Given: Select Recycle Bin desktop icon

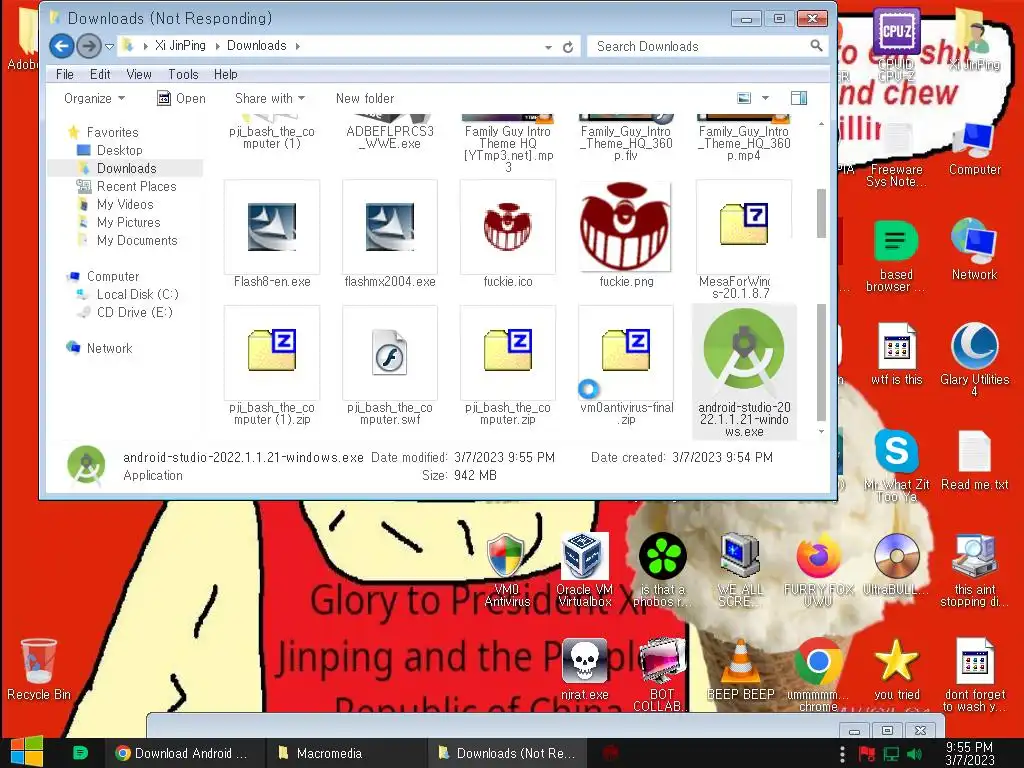Looking at the screenshot, I should coord(39,669).
